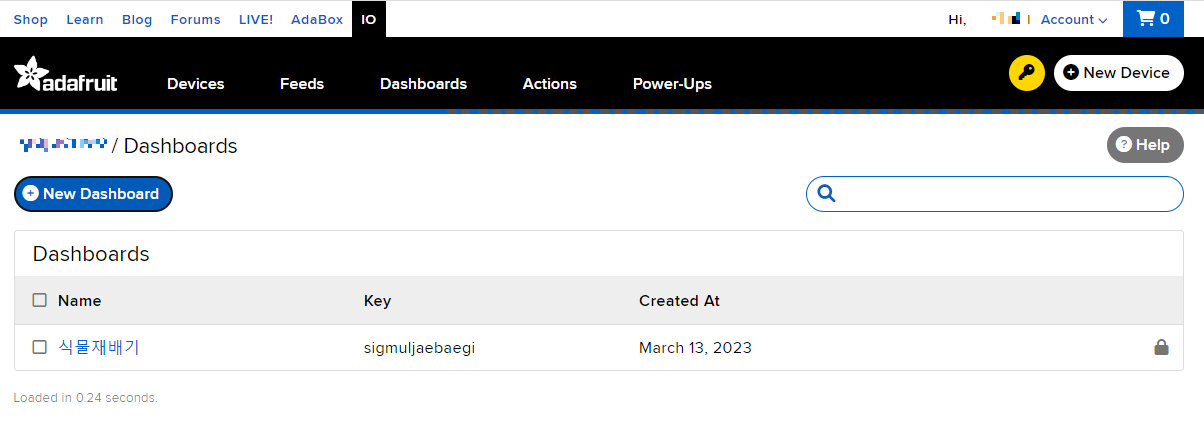
Task: Open the shopping cart
Action: 1153,19
